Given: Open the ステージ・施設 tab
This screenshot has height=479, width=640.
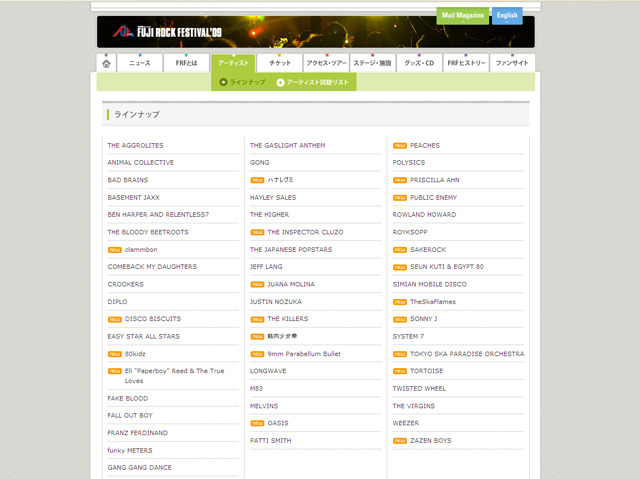Looking at the screenshot, I should 373,63.
